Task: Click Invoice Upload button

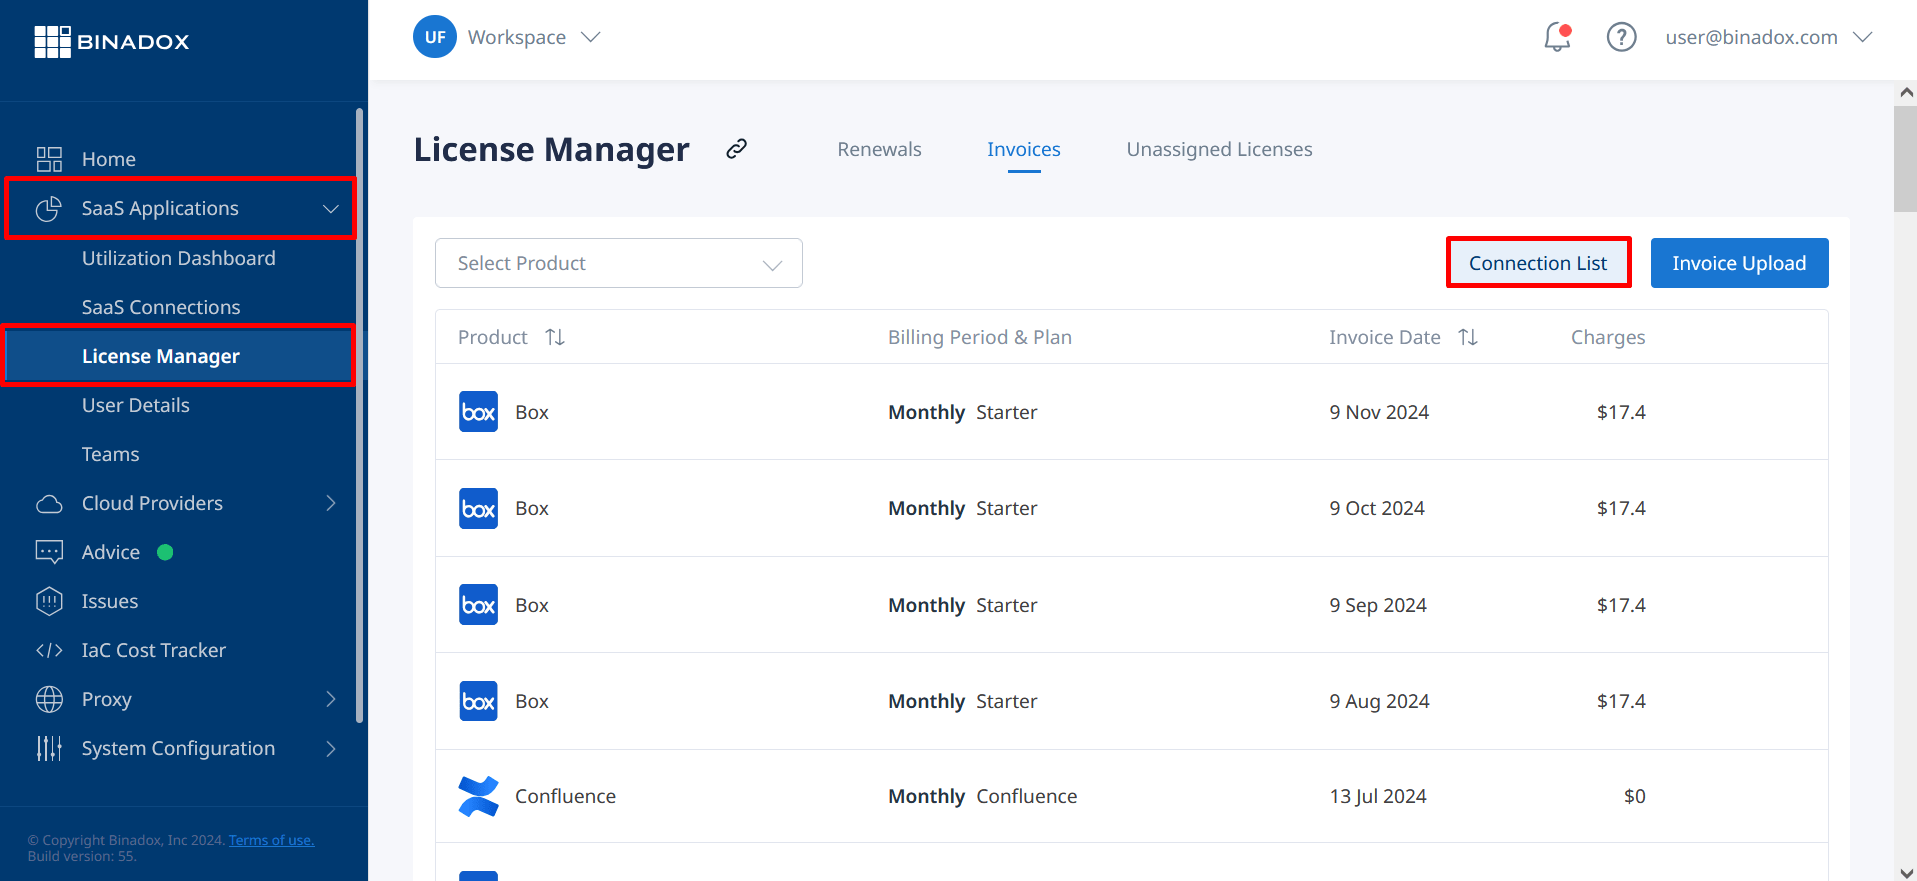Action: pos(1739,263)
